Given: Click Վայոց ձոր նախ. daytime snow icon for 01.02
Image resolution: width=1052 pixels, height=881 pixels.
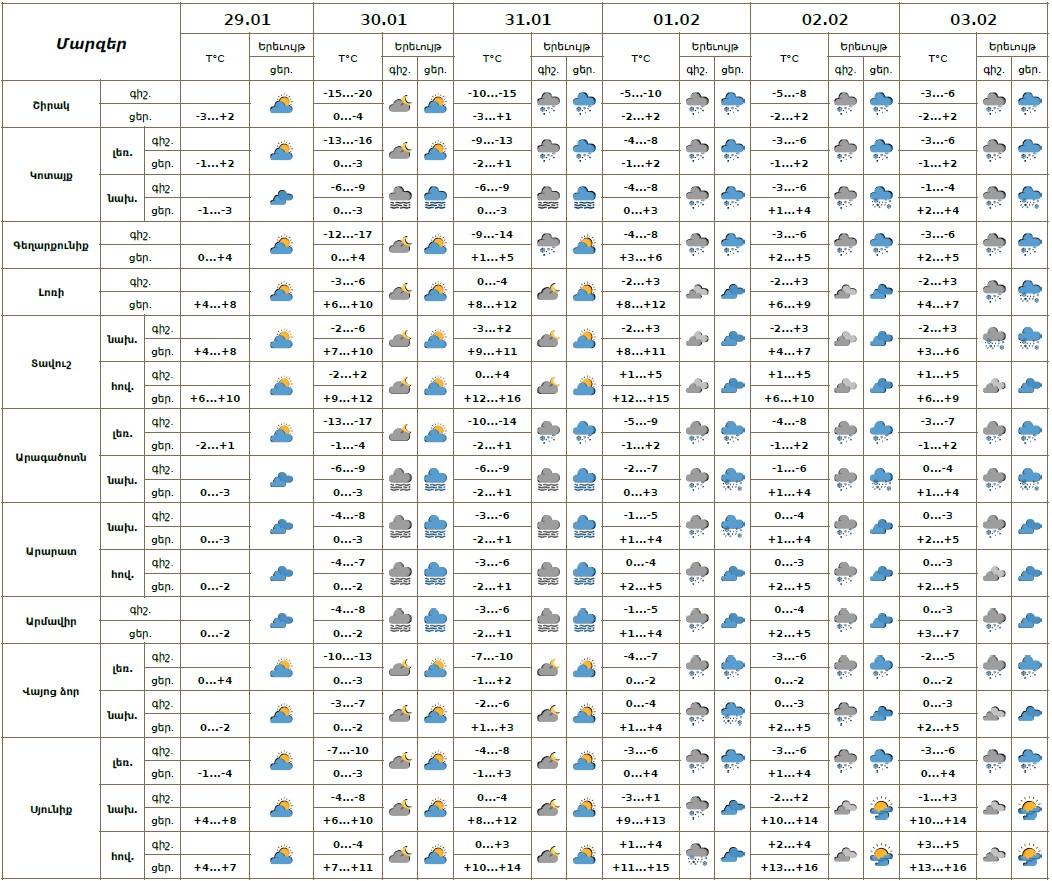Looking at the screenshot, I should [x=732, y=714].
